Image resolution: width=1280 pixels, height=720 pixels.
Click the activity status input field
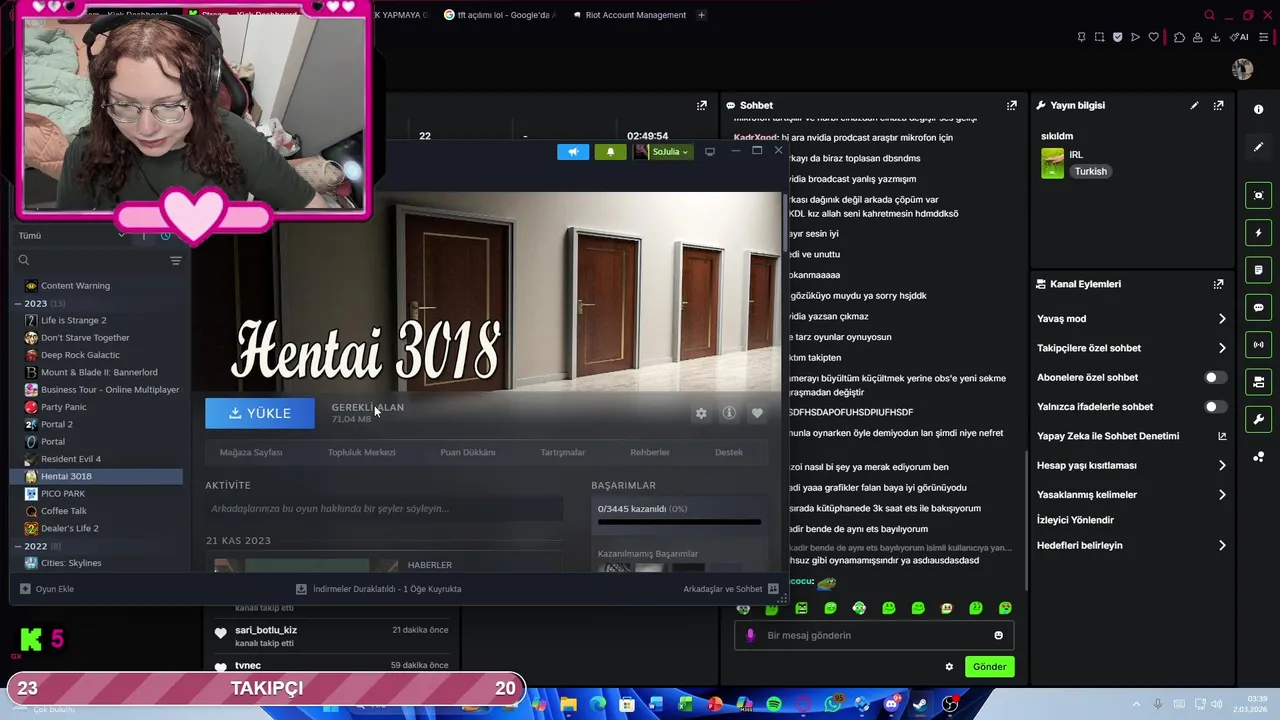385,509
